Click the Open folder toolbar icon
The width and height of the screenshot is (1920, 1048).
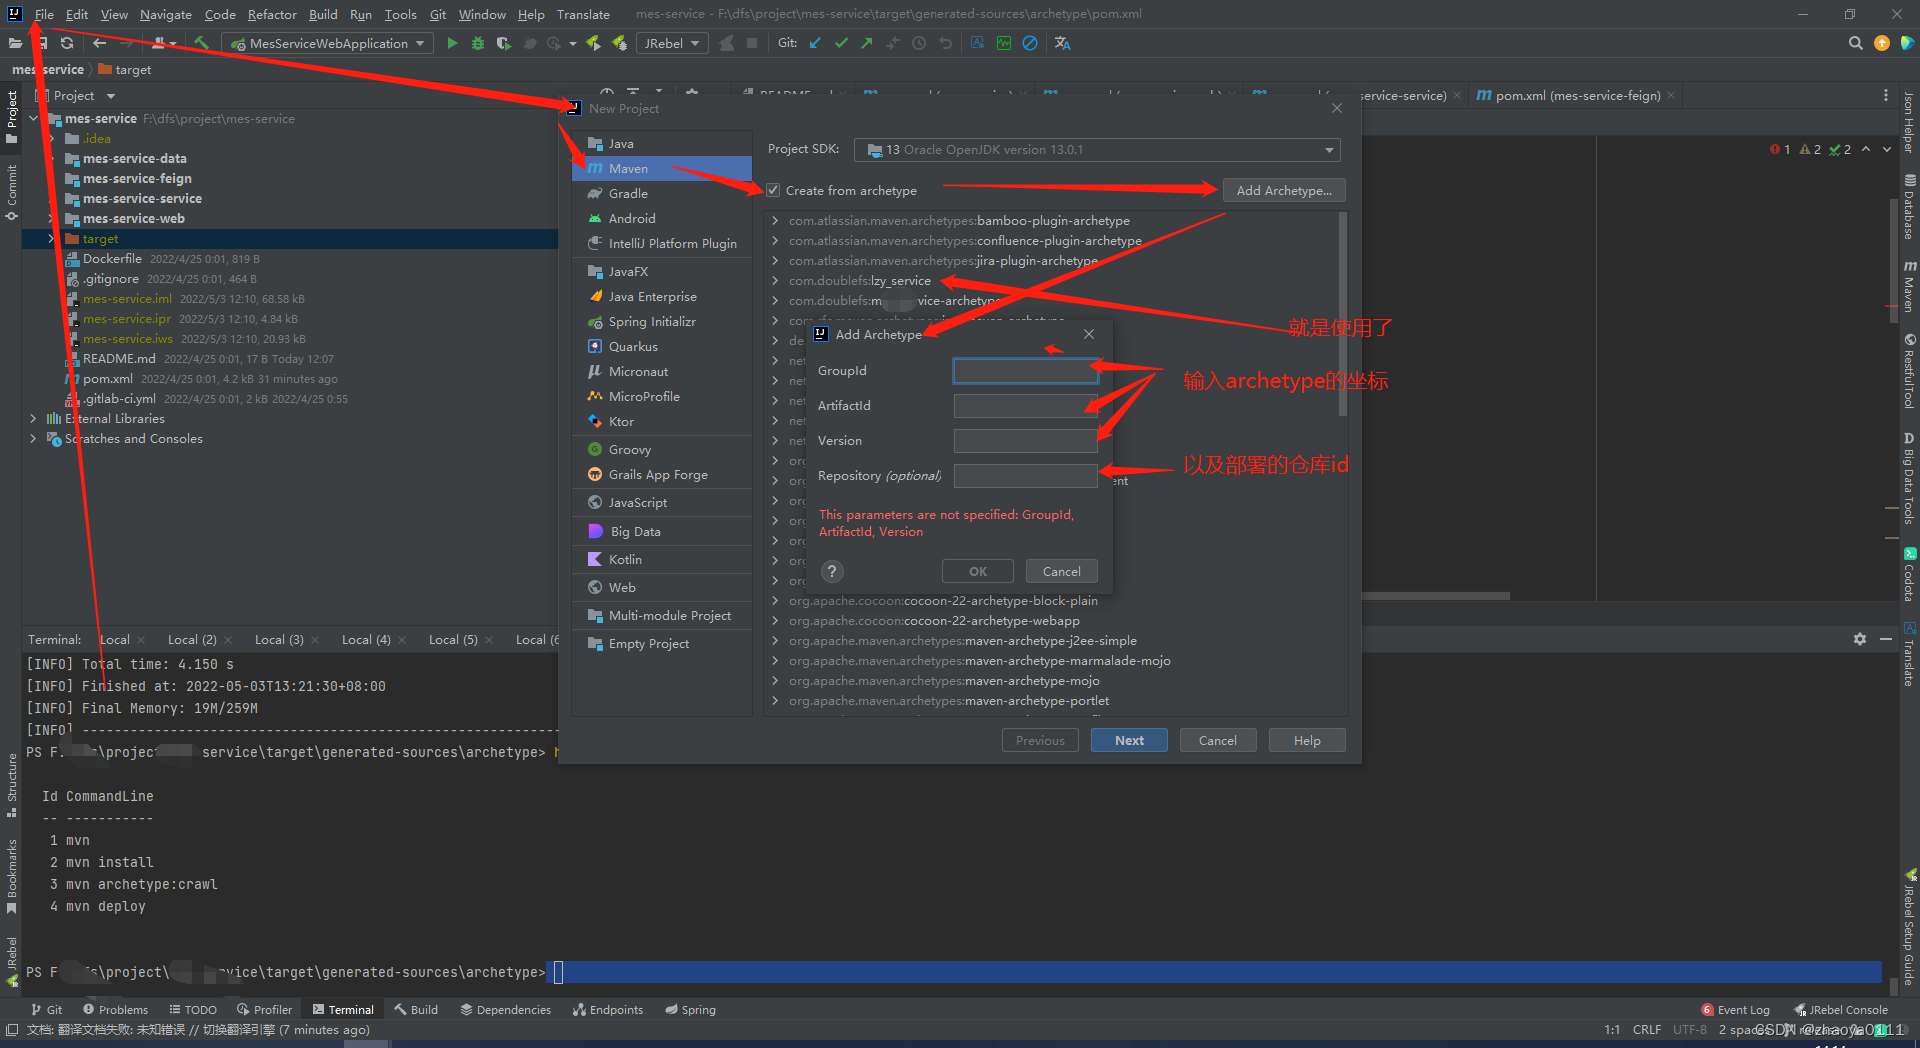click(x=15, y=43)
